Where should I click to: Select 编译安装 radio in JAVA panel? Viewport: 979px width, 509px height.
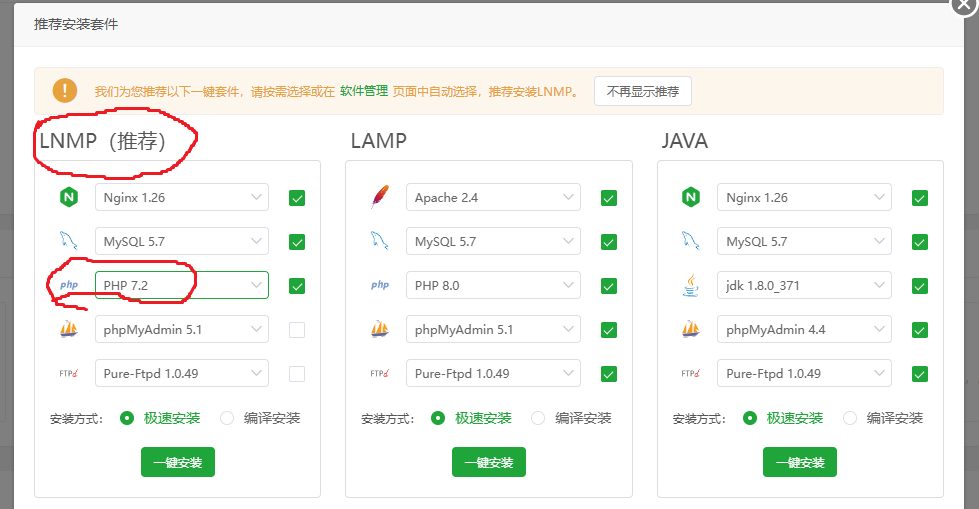tap(850, 418)
